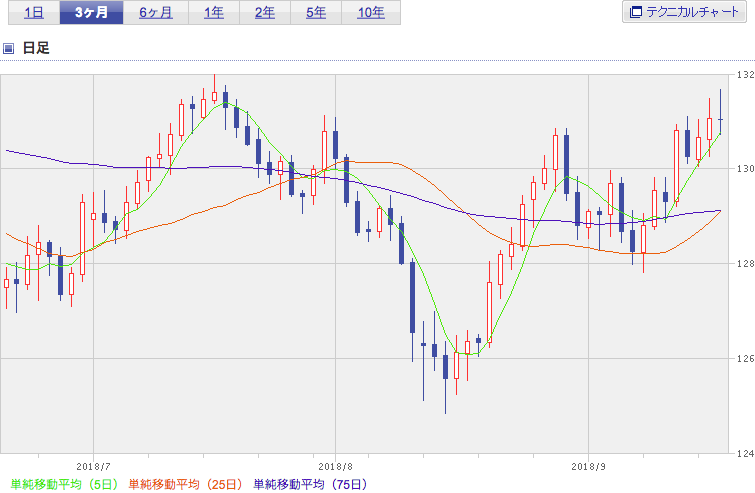755x493 pixels.
Task: Click the square icon beside 日足 heading
Action: tap(8, 48)
